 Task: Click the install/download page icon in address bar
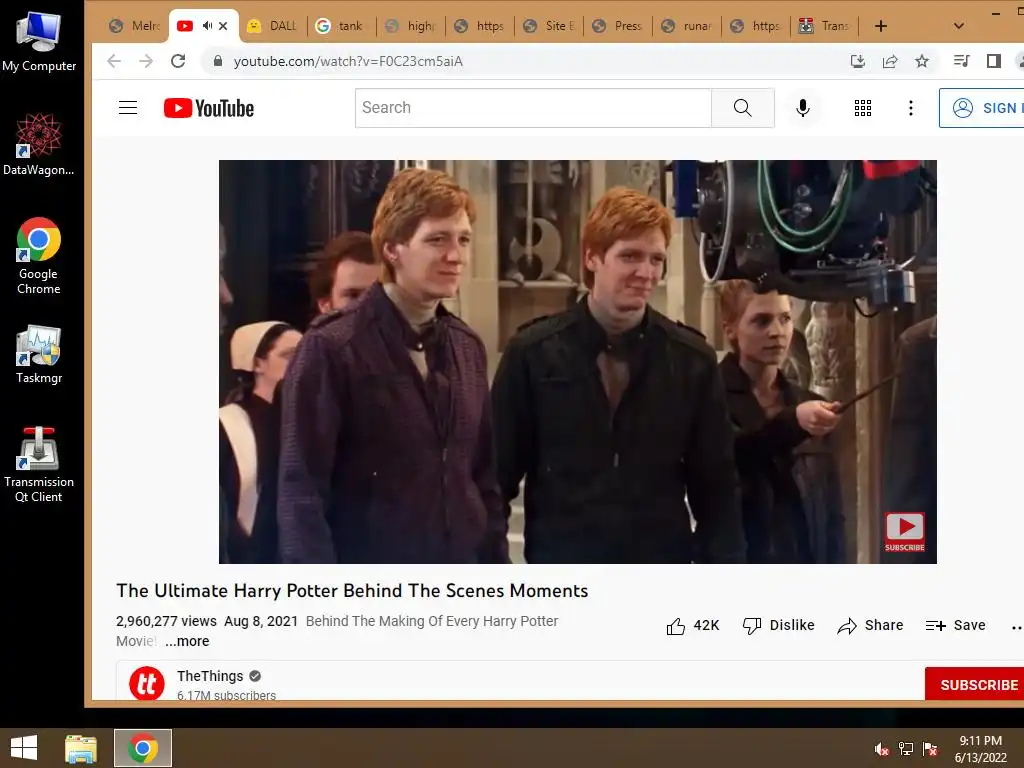pos(857,61)
